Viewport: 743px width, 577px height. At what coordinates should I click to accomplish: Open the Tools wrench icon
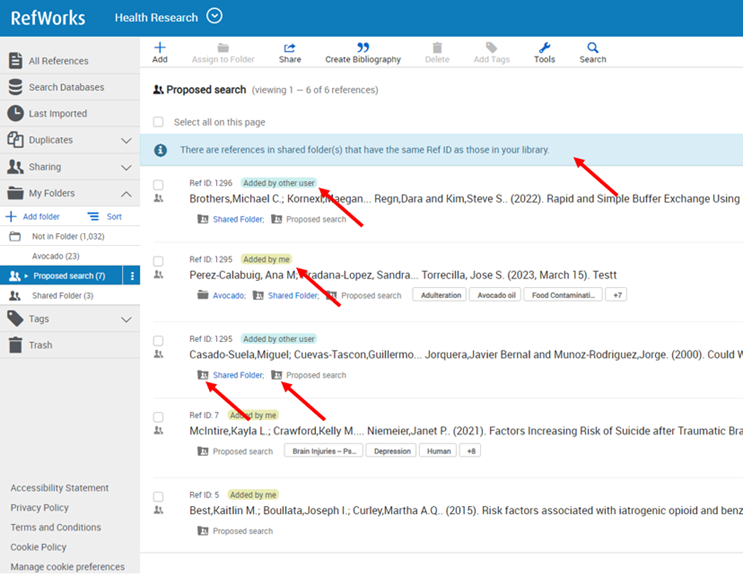coord(544,48)
